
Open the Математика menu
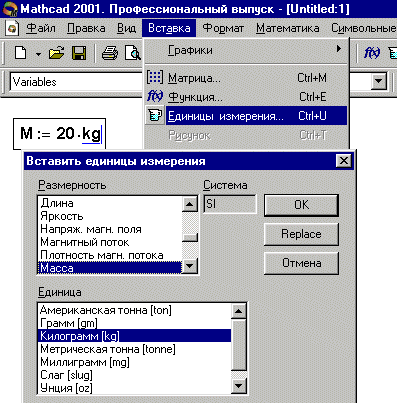pyautogui.click(x=287, y=28)
